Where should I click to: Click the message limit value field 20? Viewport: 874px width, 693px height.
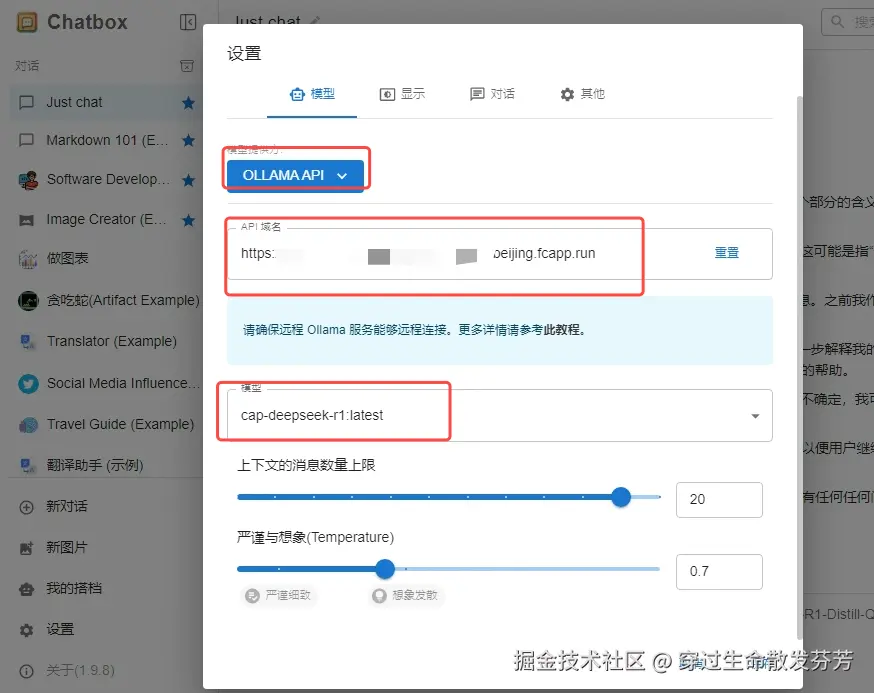[x=719, y=500]
